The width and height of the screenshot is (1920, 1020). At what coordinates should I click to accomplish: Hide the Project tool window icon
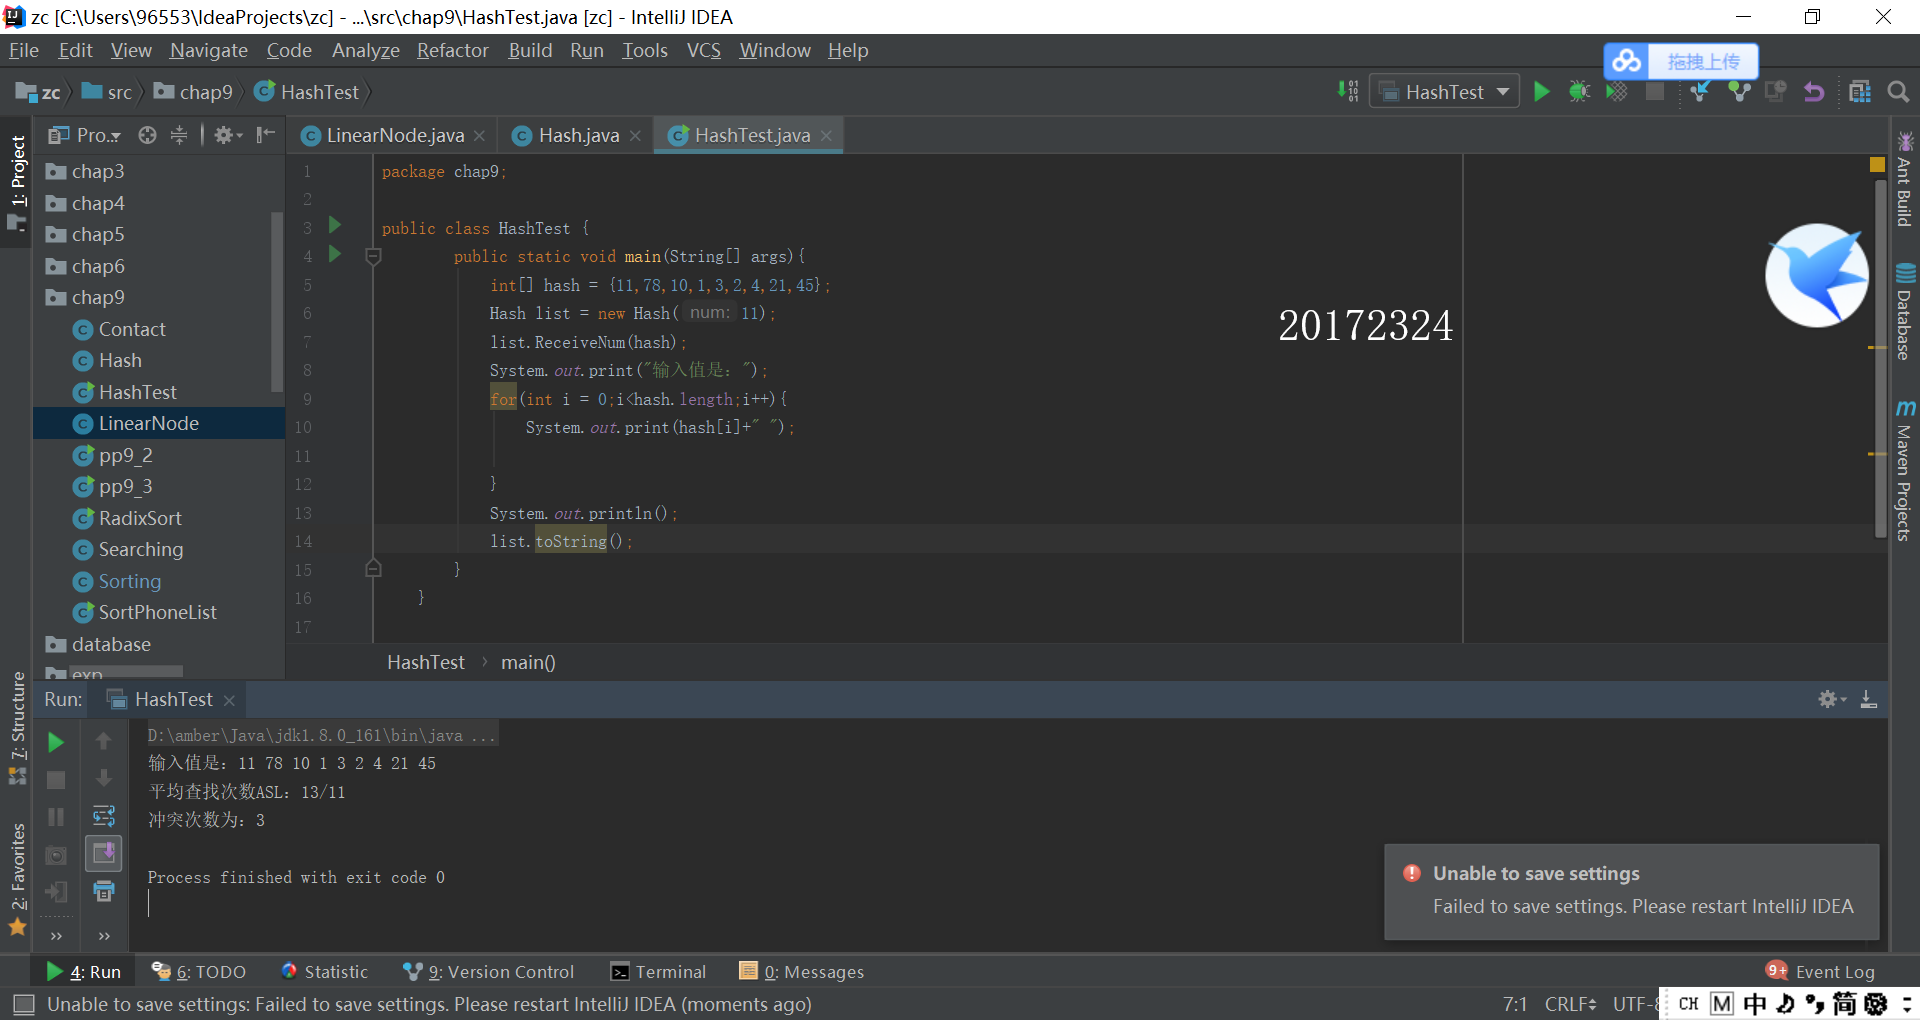tap(265, 135)
